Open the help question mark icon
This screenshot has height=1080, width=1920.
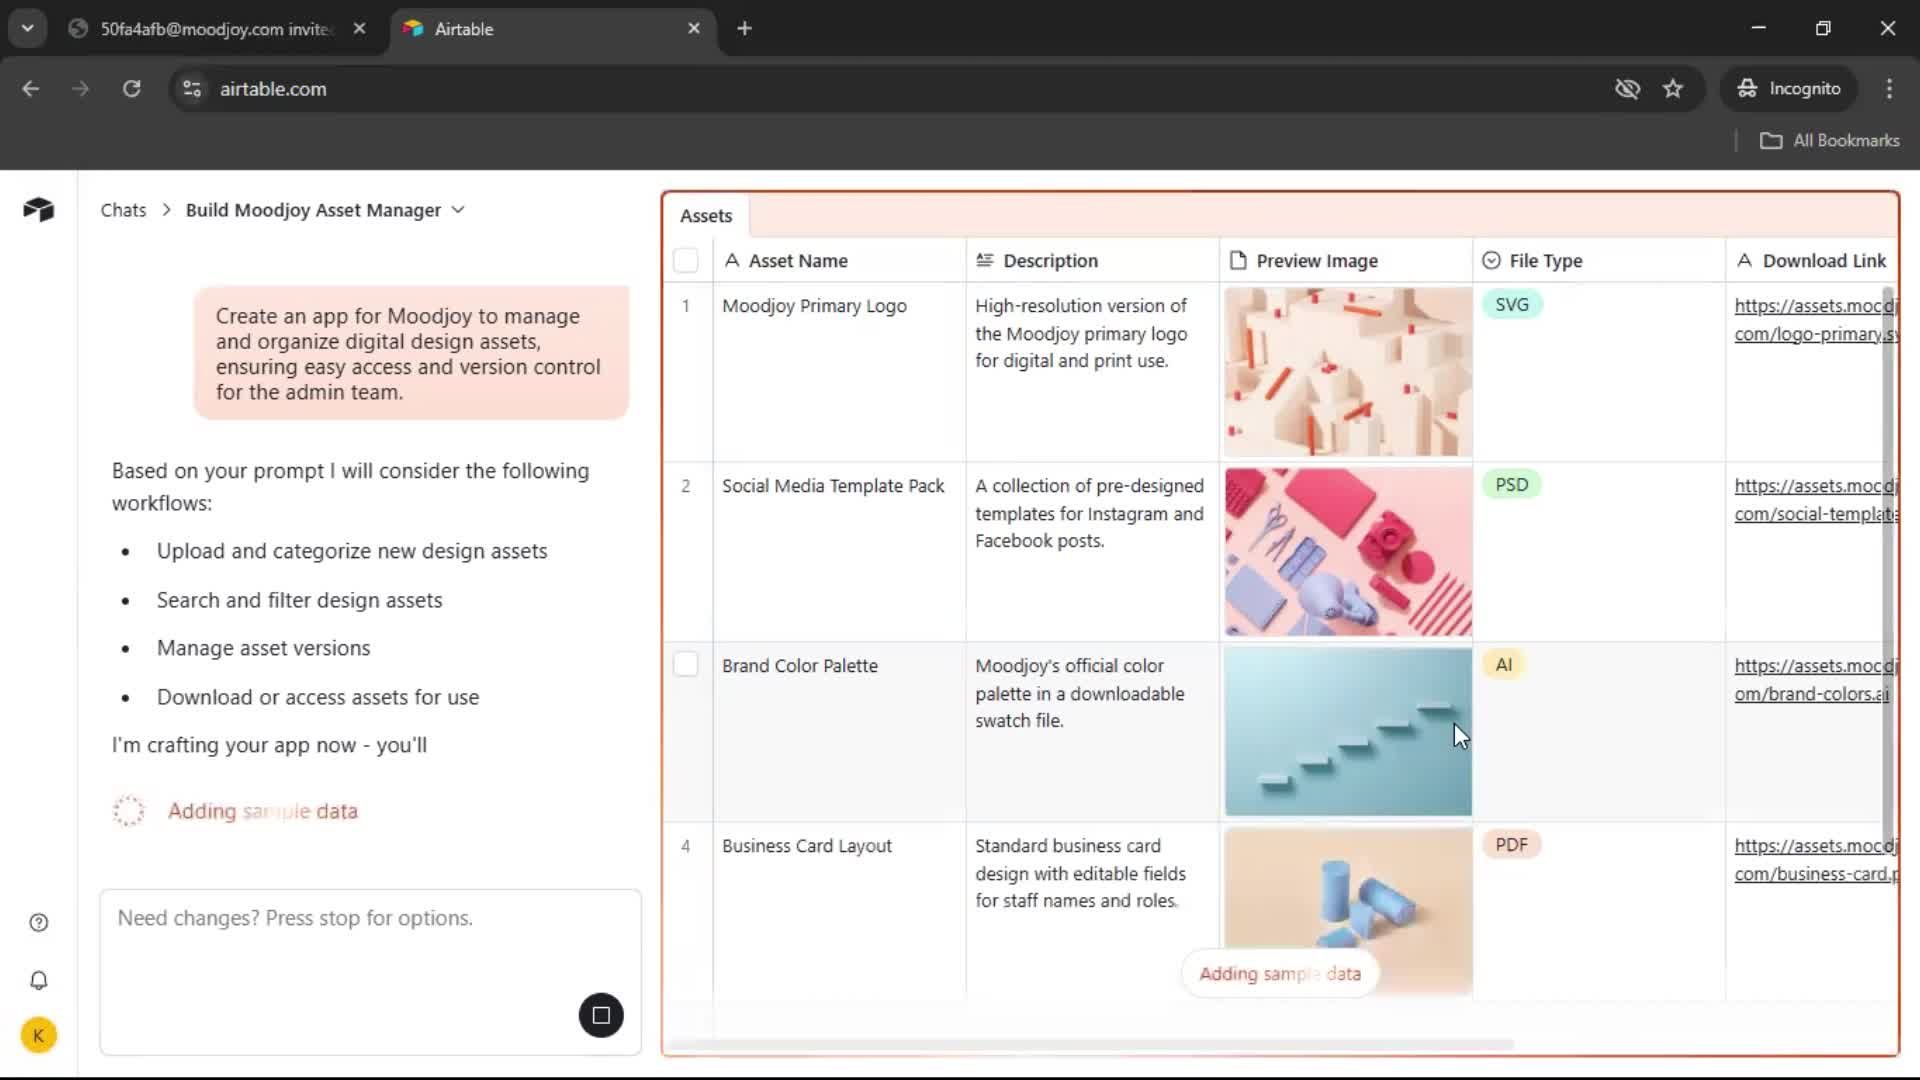click(x=39, y=923)
